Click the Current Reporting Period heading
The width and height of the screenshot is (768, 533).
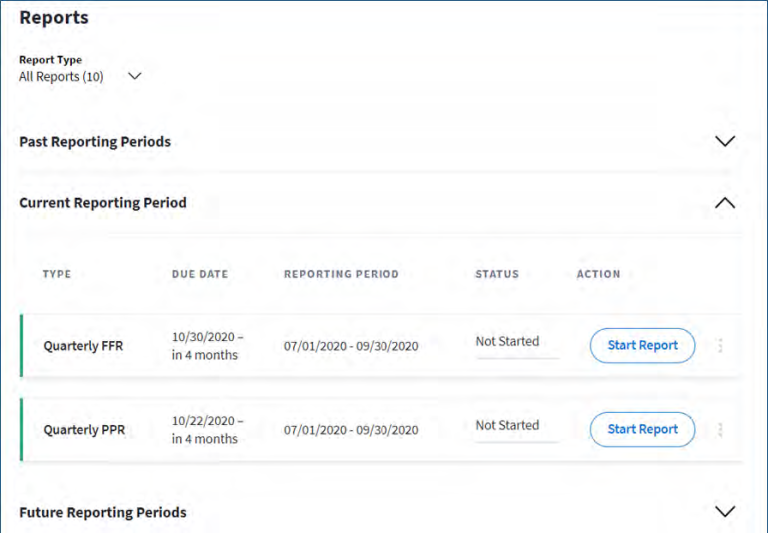[x=103, y=202]
